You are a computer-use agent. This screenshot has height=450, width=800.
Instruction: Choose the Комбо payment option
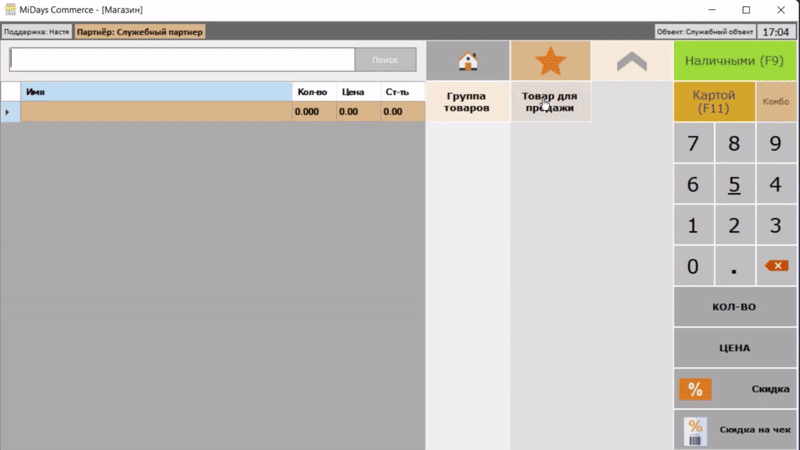tap(776, 102)
